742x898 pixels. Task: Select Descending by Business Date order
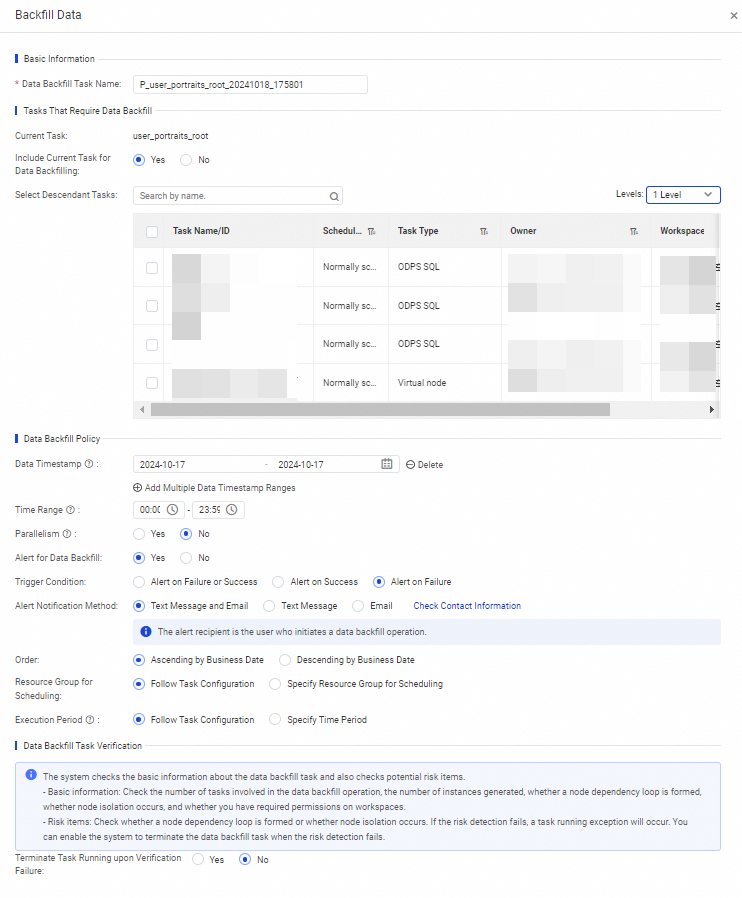285,660
